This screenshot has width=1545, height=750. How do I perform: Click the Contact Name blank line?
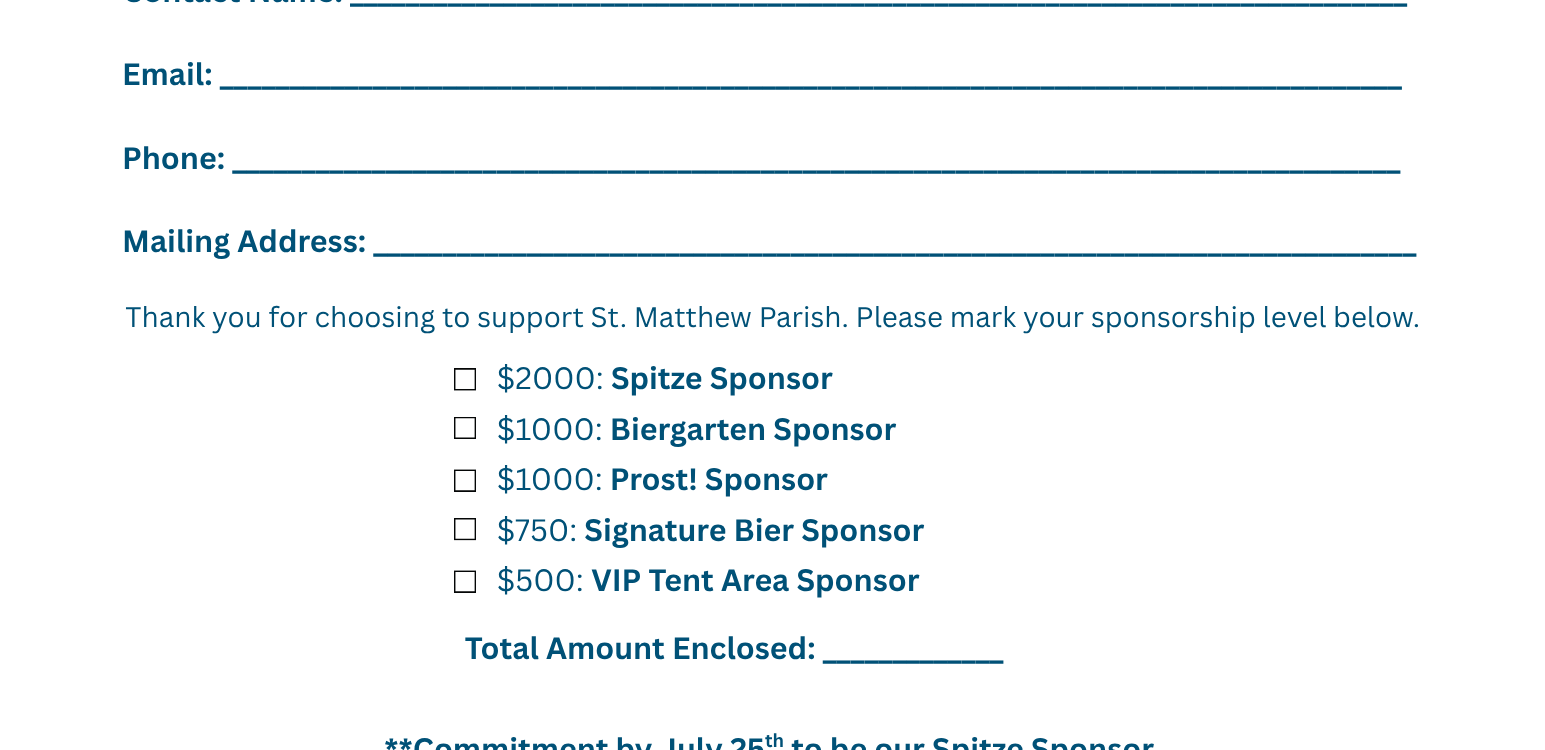[879, 4]
